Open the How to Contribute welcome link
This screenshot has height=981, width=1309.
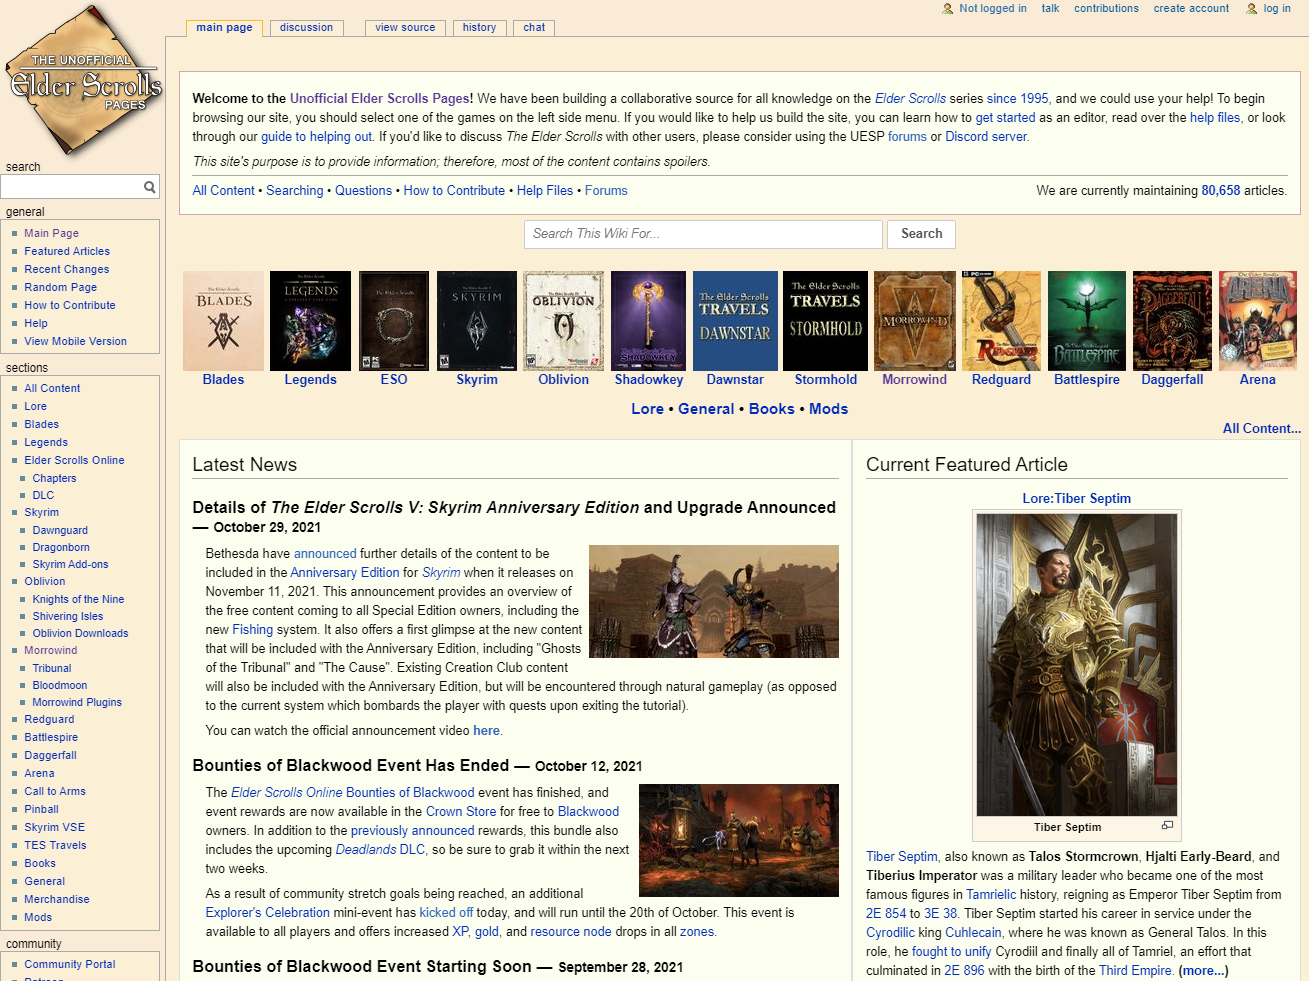(454, 191)
